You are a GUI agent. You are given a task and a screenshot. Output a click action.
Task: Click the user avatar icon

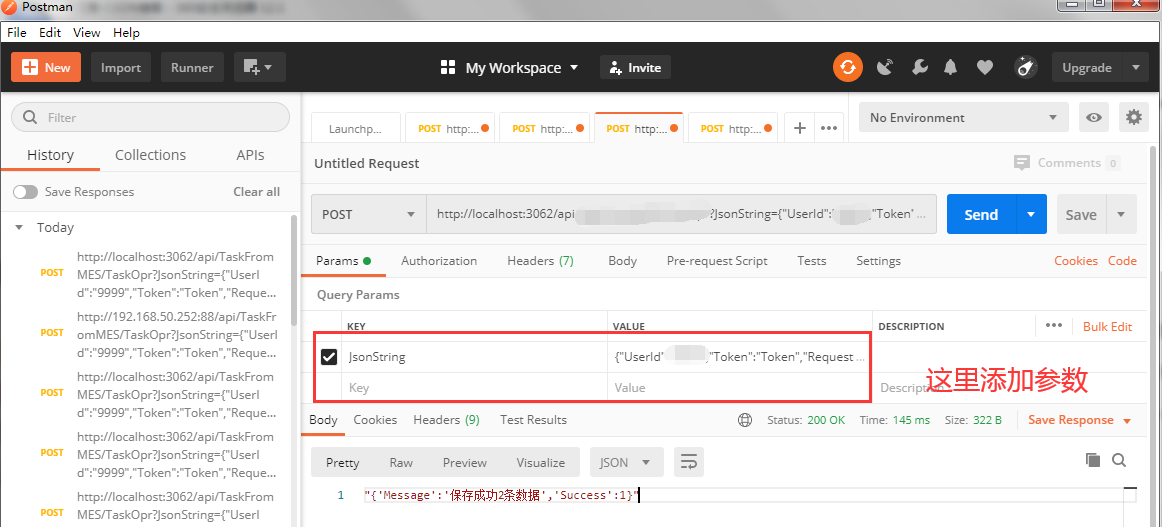click(x=1026, y=67)
